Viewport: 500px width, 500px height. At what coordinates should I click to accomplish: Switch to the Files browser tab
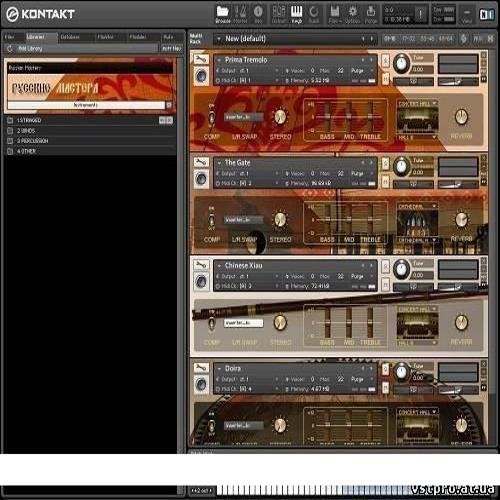10,37
